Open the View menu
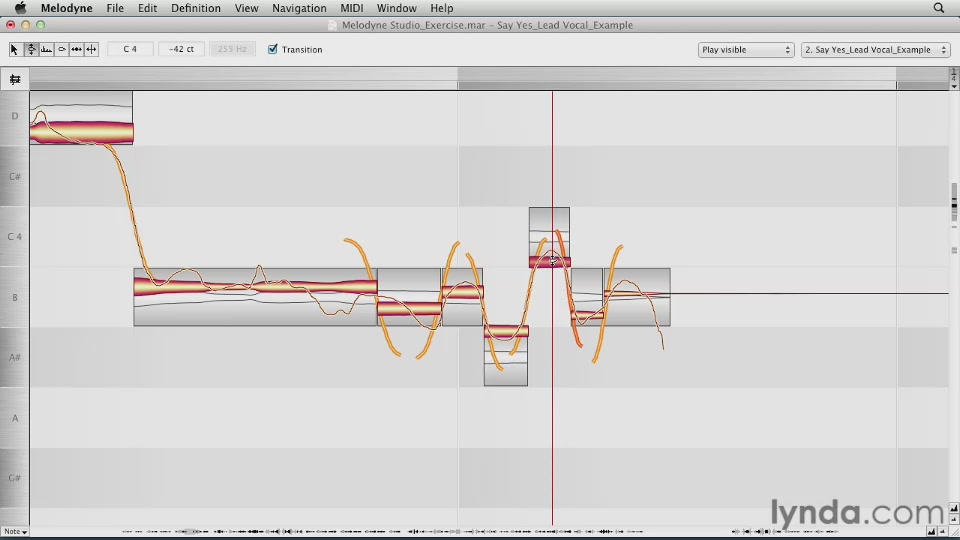Viewport: 960px width, 540px height. coord(246,8)
